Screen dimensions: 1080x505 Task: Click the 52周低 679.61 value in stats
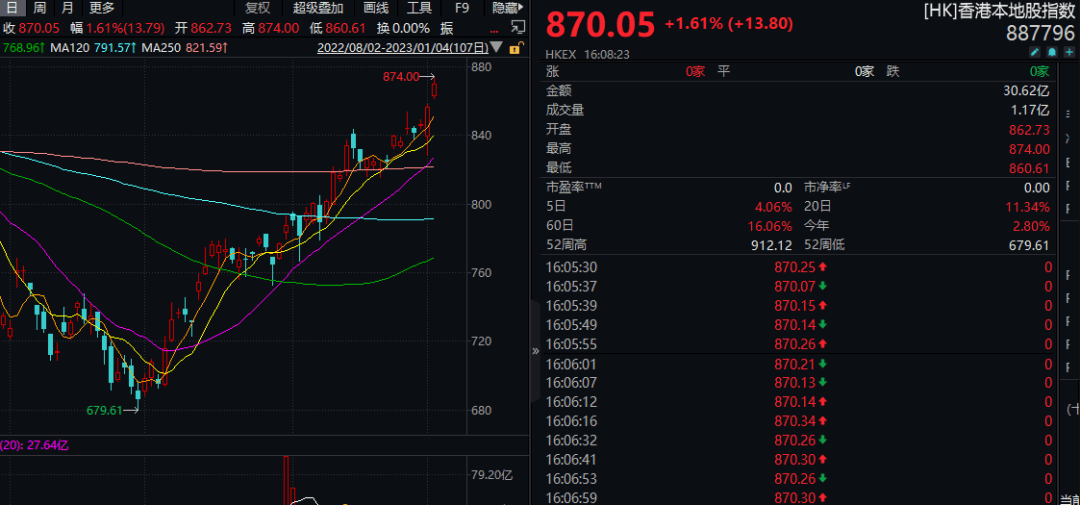pyautogui.click(x=1029, y=245)
